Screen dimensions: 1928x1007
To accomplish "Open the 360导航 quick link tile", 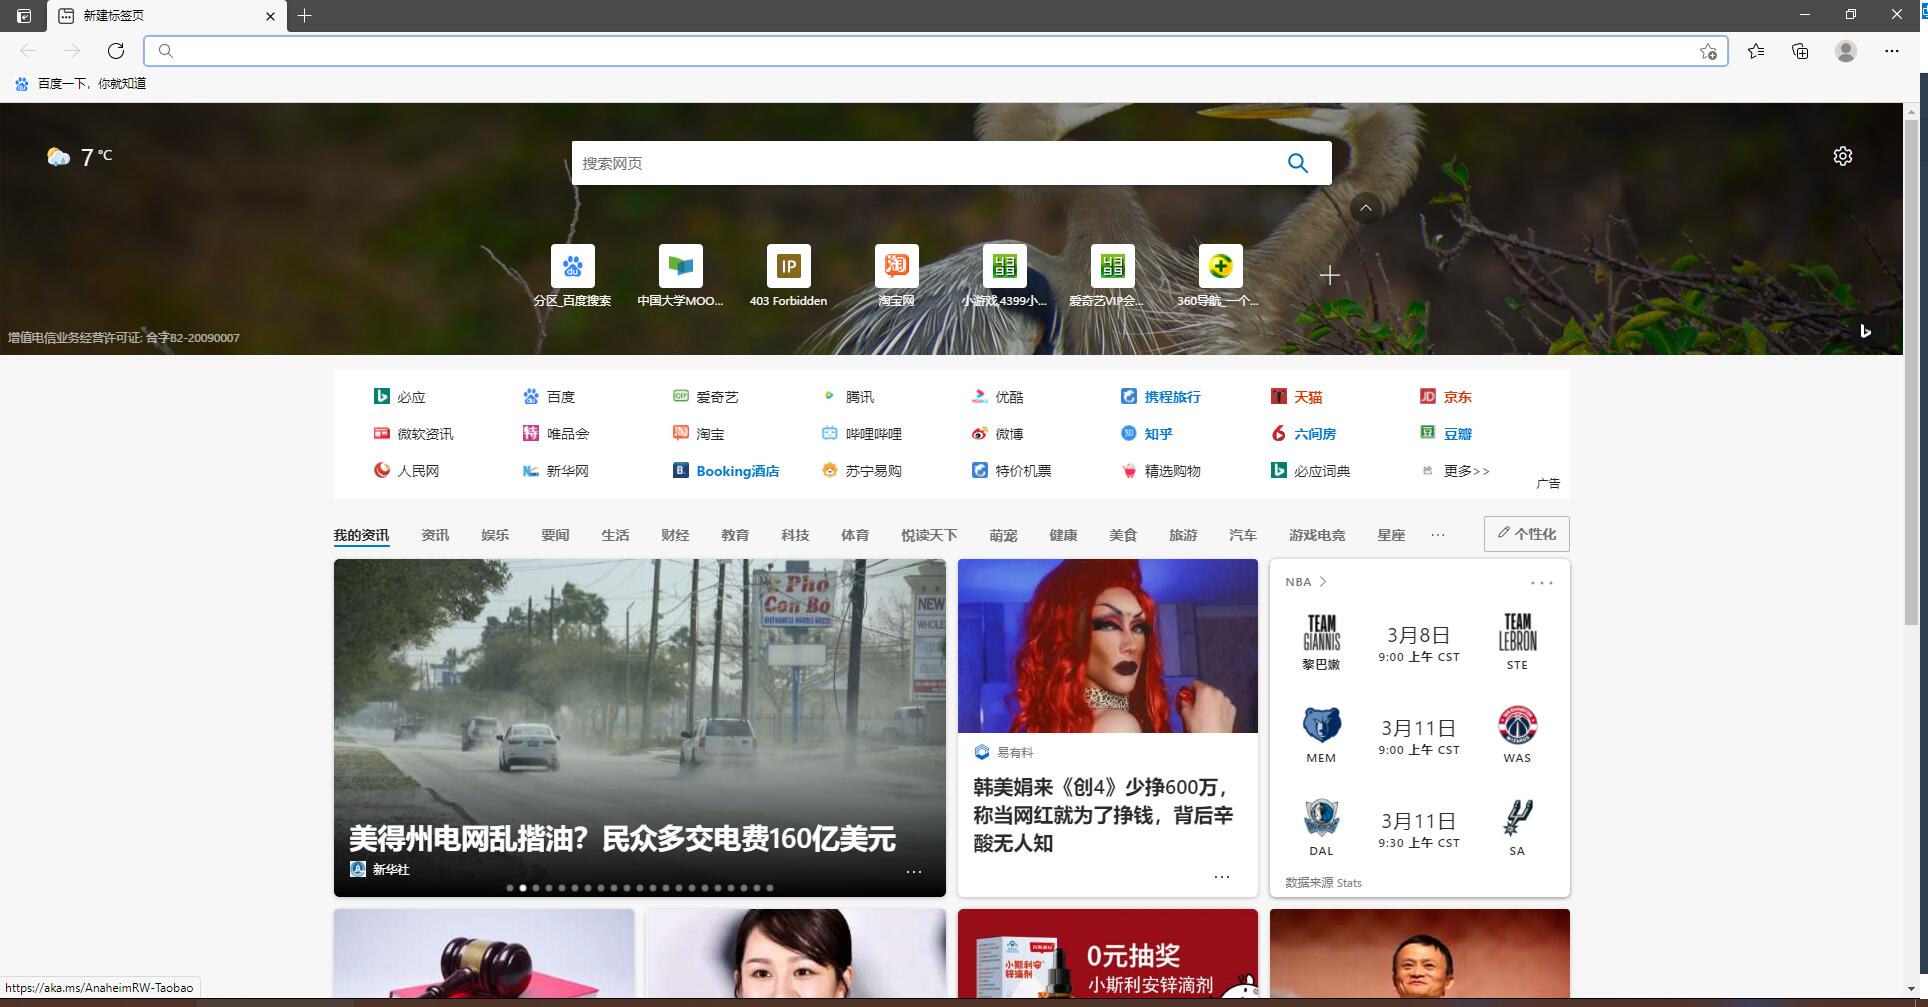I will pos(1220,276).
